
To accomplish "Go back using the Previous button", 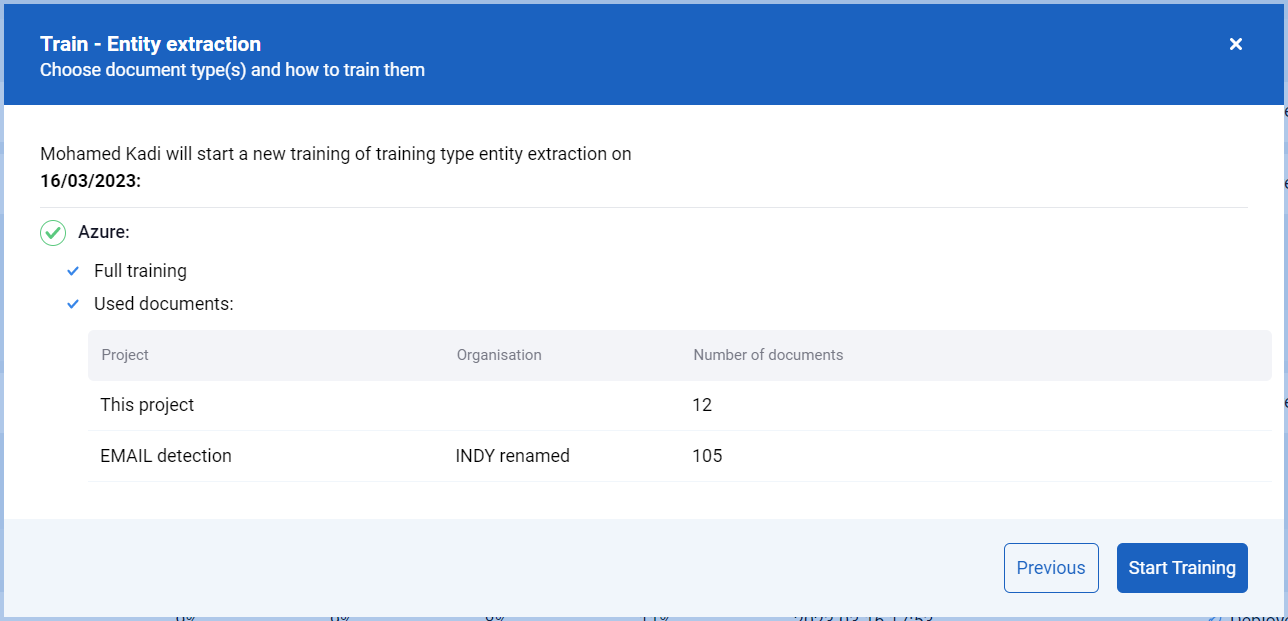I will click(1051, 568).
